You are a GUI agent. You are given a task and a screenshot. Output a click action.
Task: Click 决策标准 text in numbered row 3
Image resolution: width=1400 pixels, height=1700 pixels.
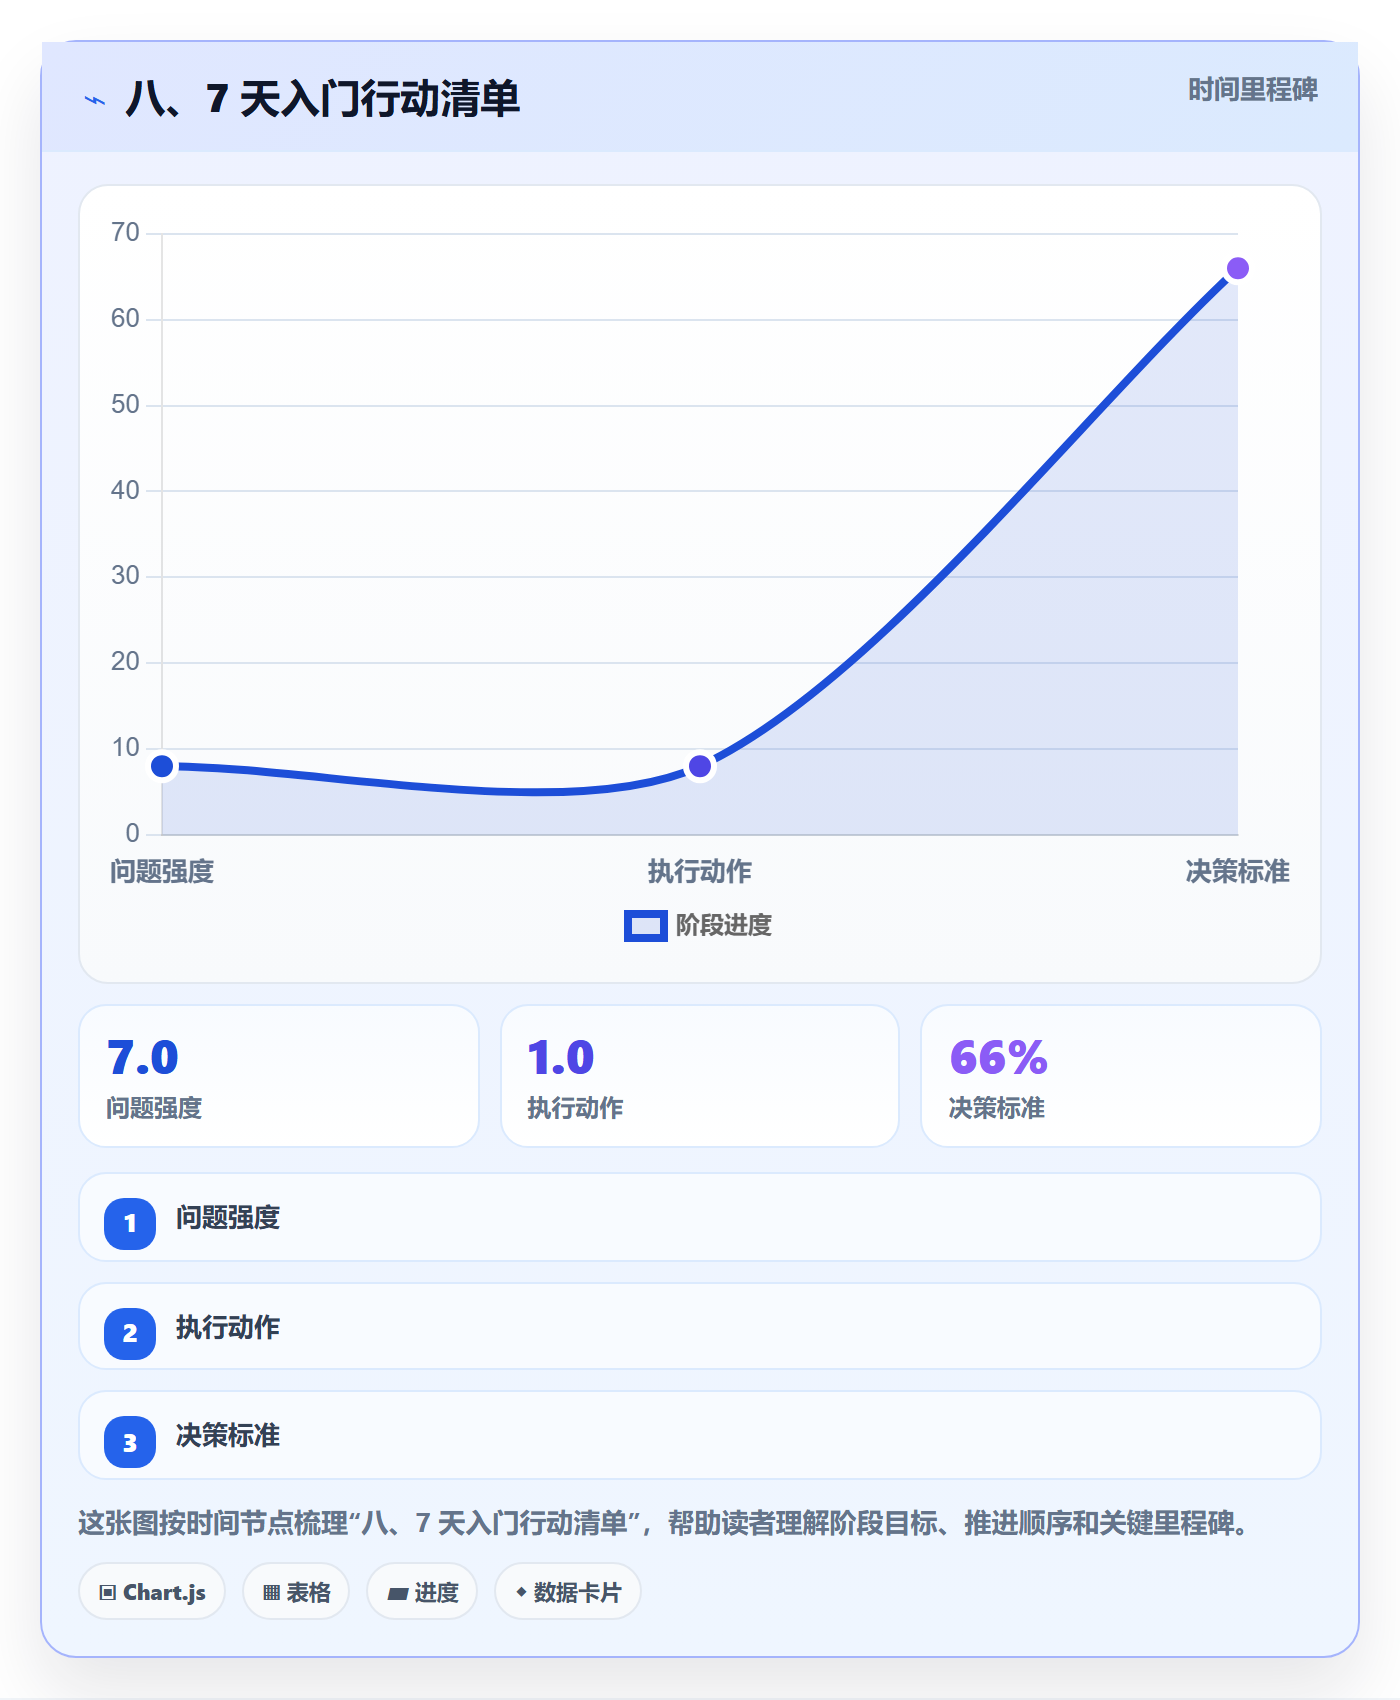pyautogui.click(x=228, y=1436)
